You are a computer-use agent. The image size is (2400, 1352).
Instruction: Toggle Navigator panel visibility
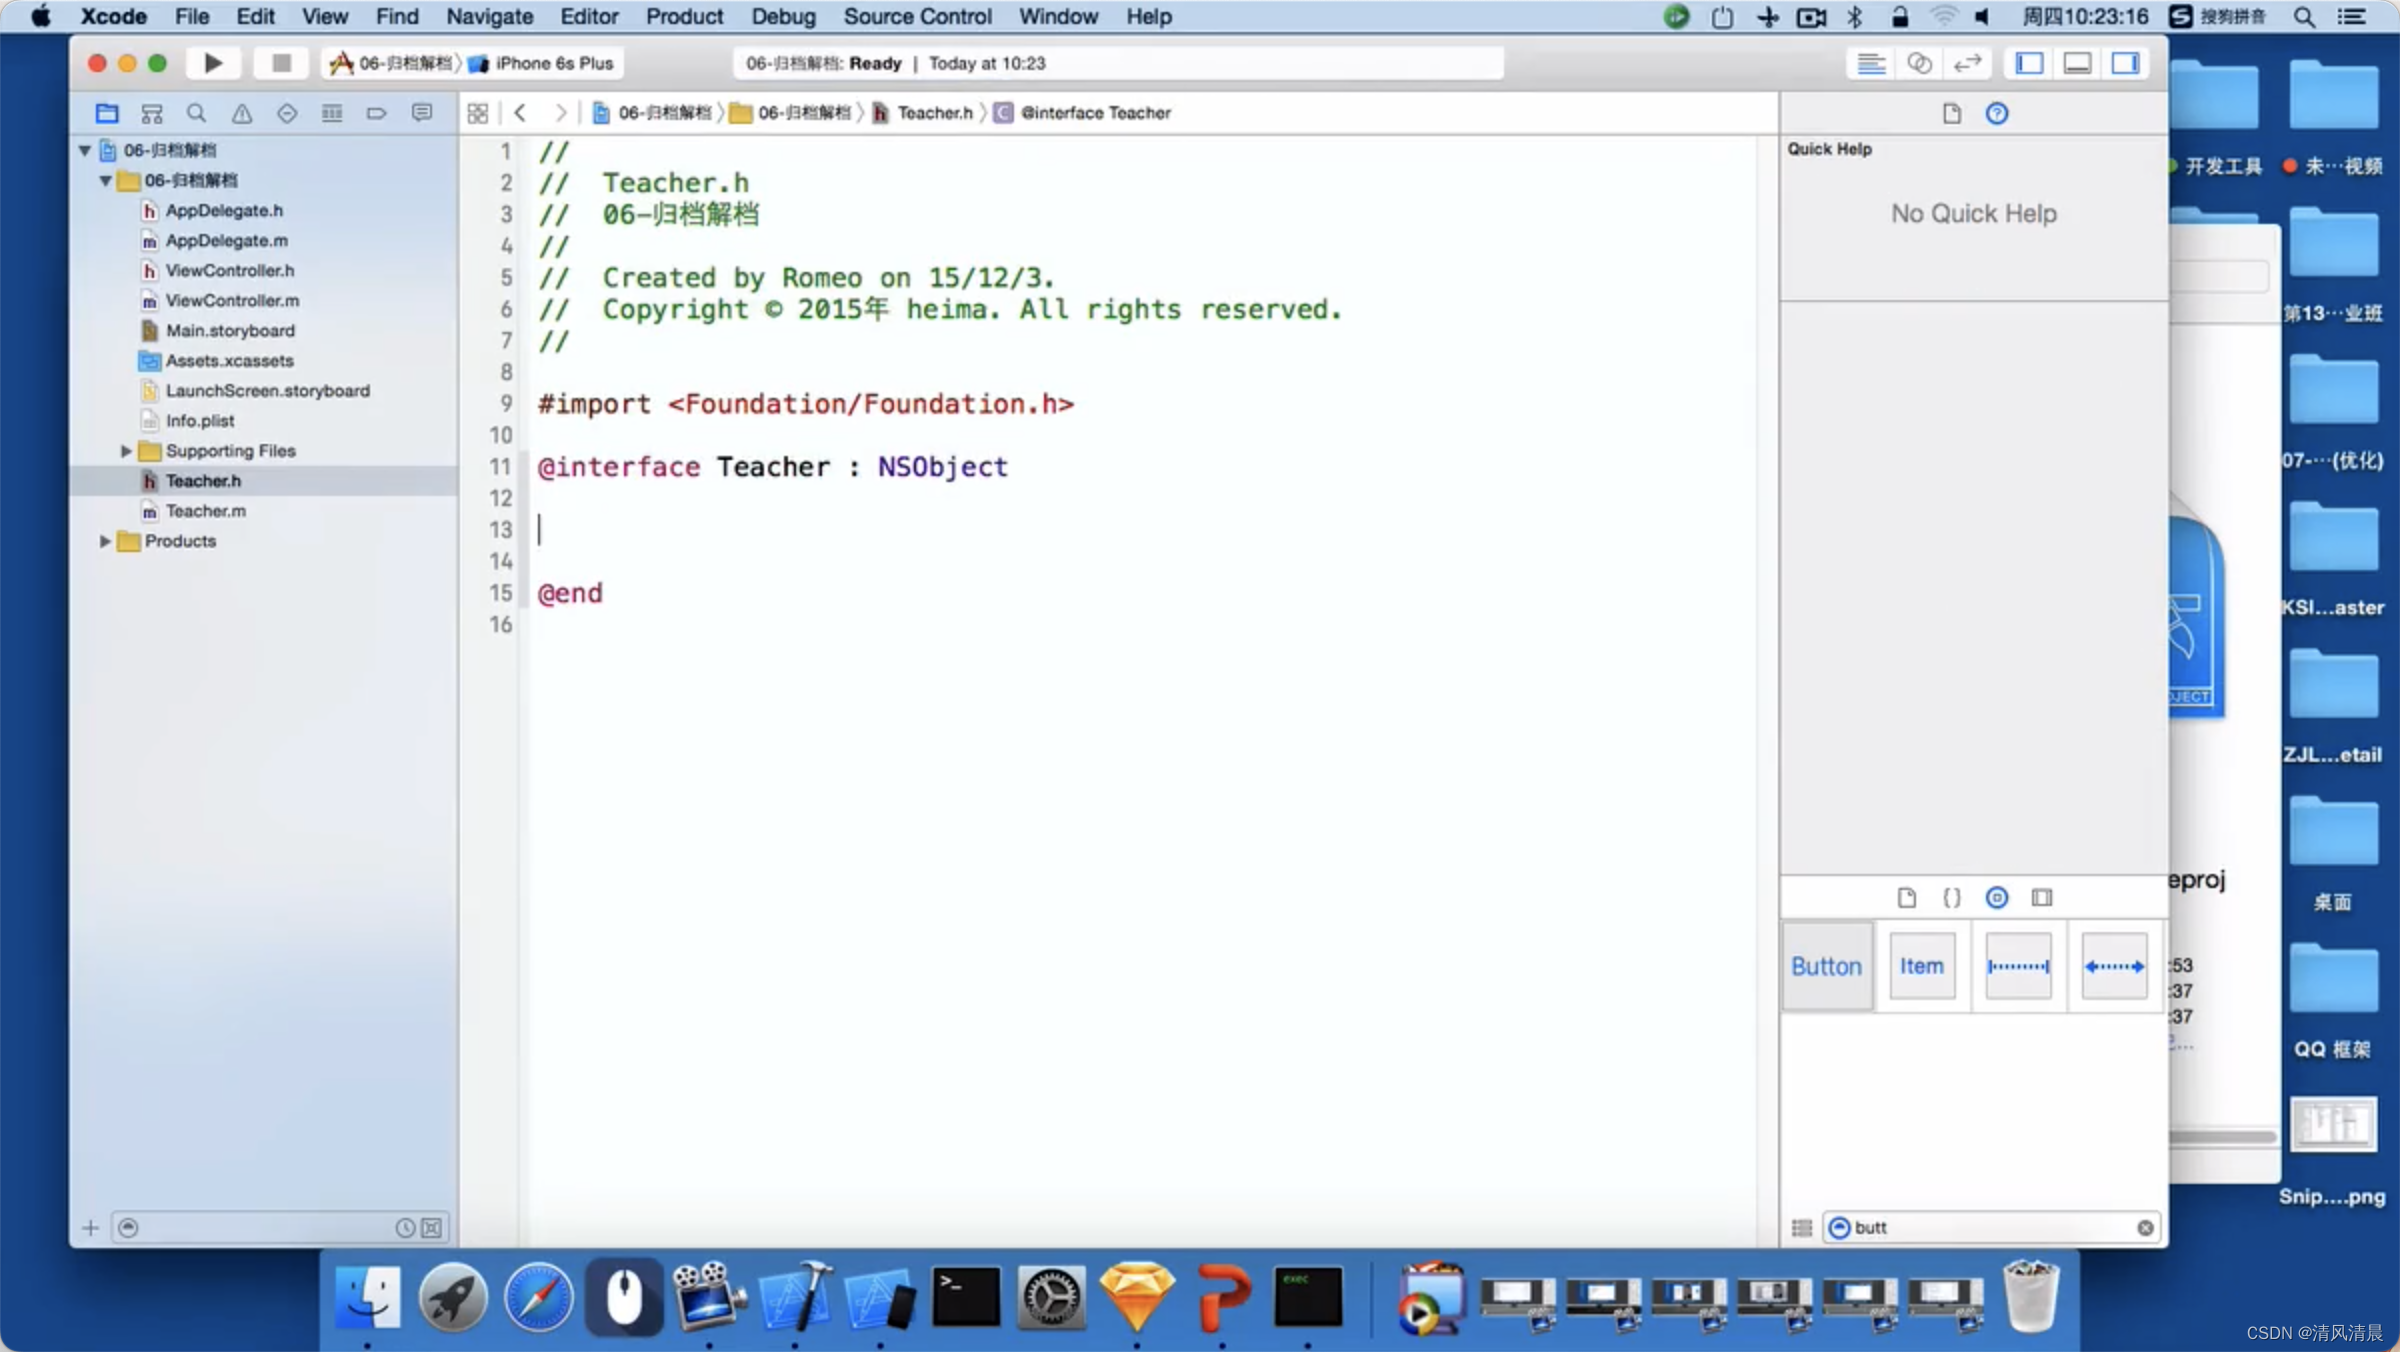point(2031,63)
